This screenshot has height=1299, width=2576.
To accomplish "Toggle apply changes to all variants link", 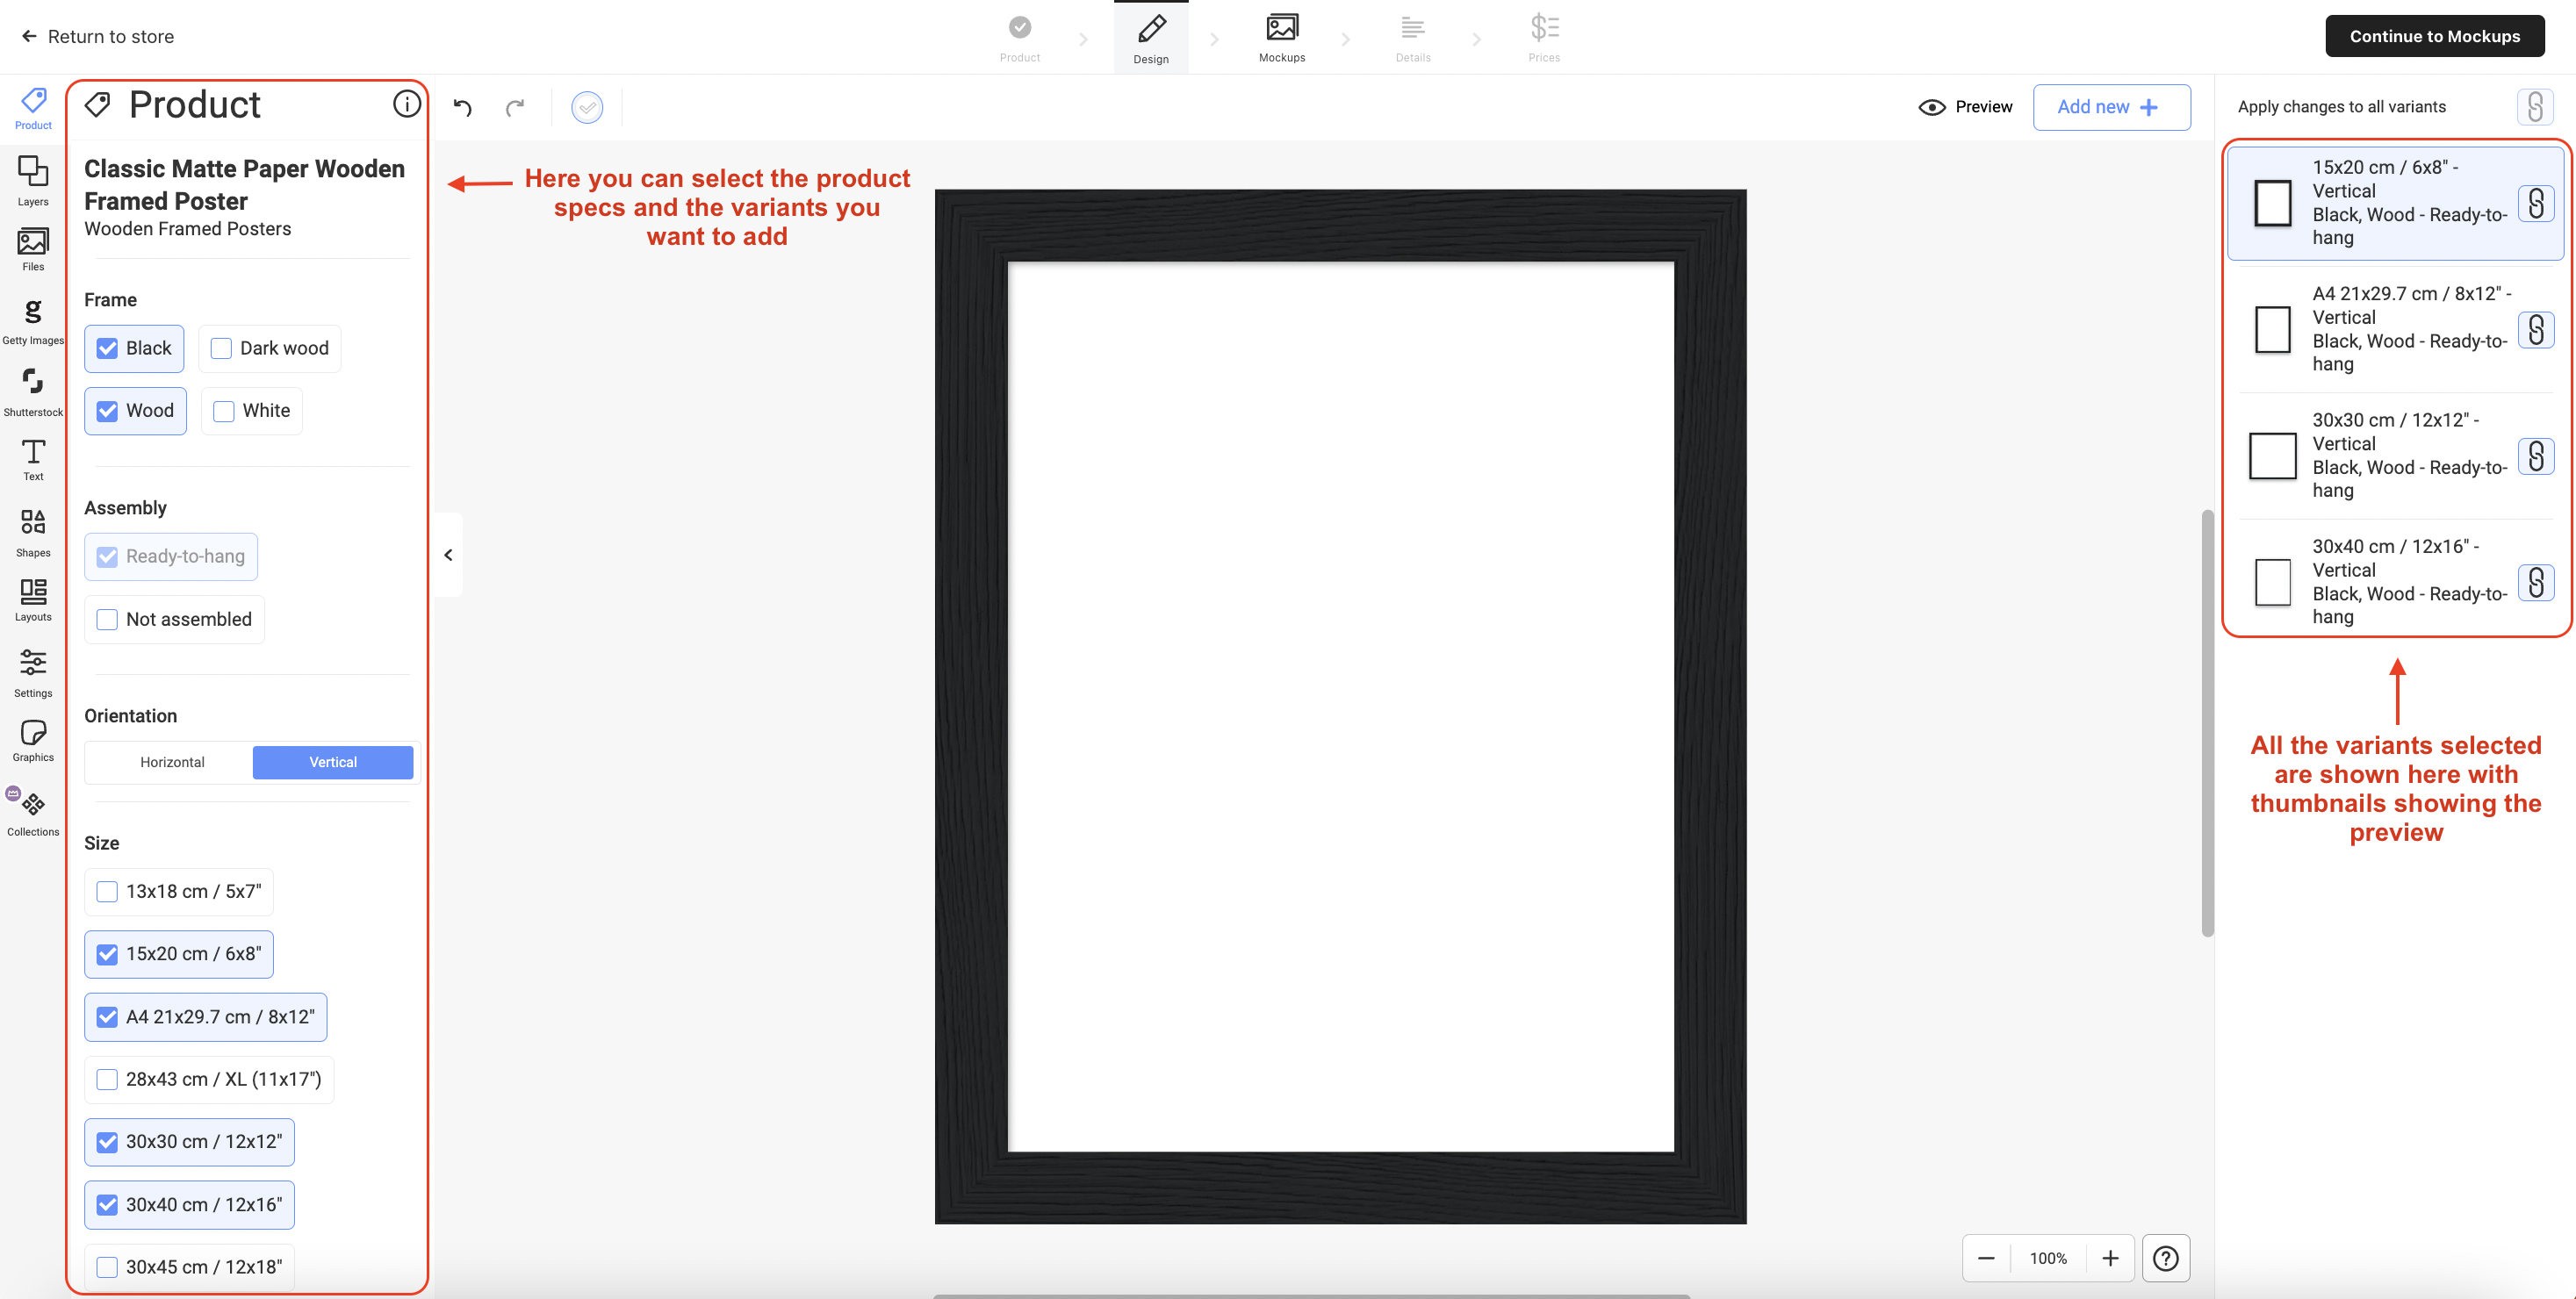I will [x=2535, y=107].
